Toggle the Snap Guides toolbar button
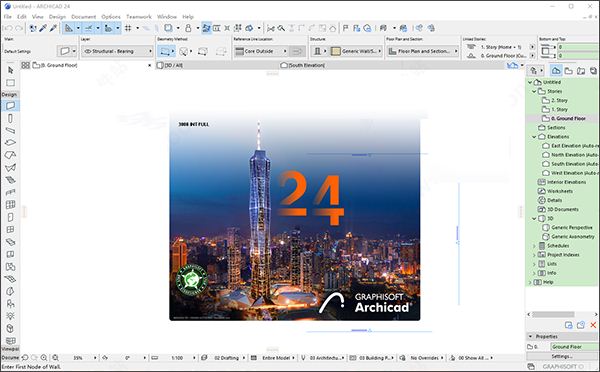The image size is (600, 372). [x=89, y=28]
